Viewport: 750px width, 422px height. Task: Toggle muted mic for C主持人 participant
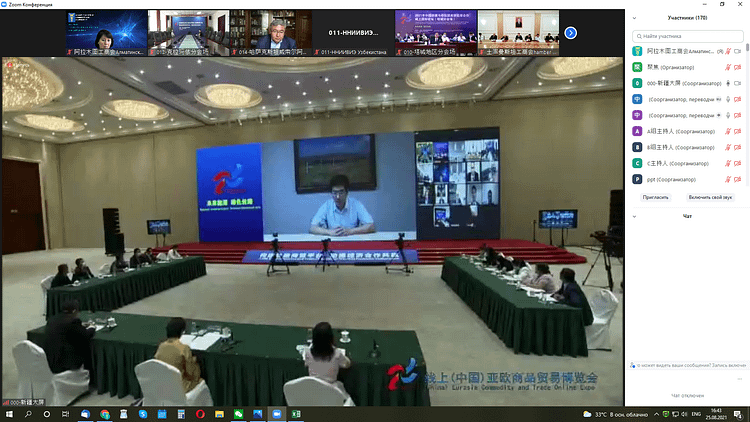(728, 163)
